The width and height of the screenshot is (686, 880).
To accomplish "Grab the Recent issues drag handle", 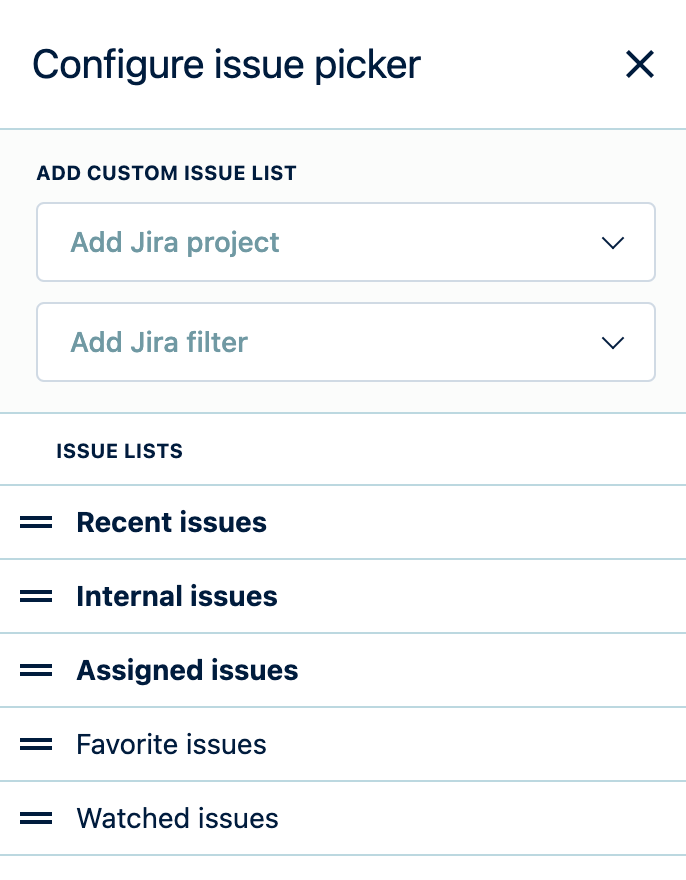I will tap(36, 522).
